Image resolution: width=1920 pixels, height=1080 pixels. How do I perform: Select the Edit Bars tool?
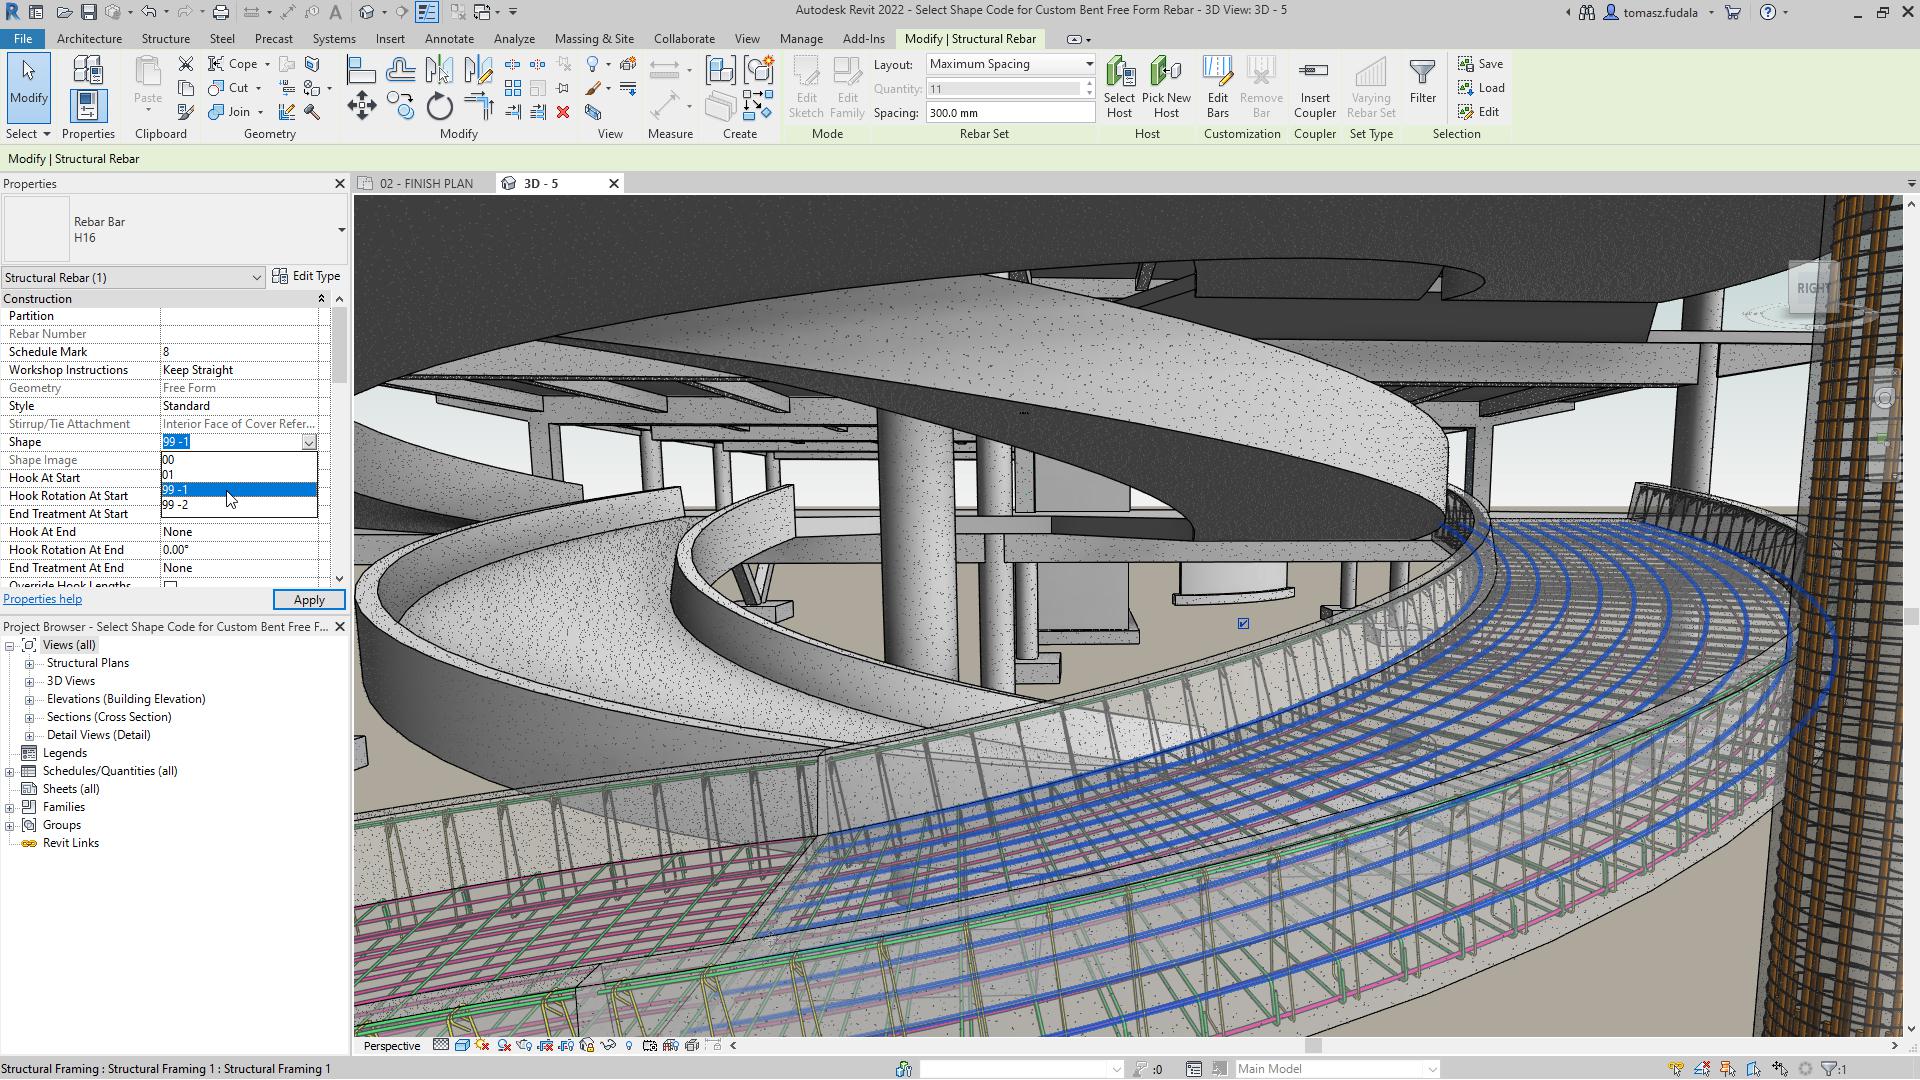point(1217,86)
